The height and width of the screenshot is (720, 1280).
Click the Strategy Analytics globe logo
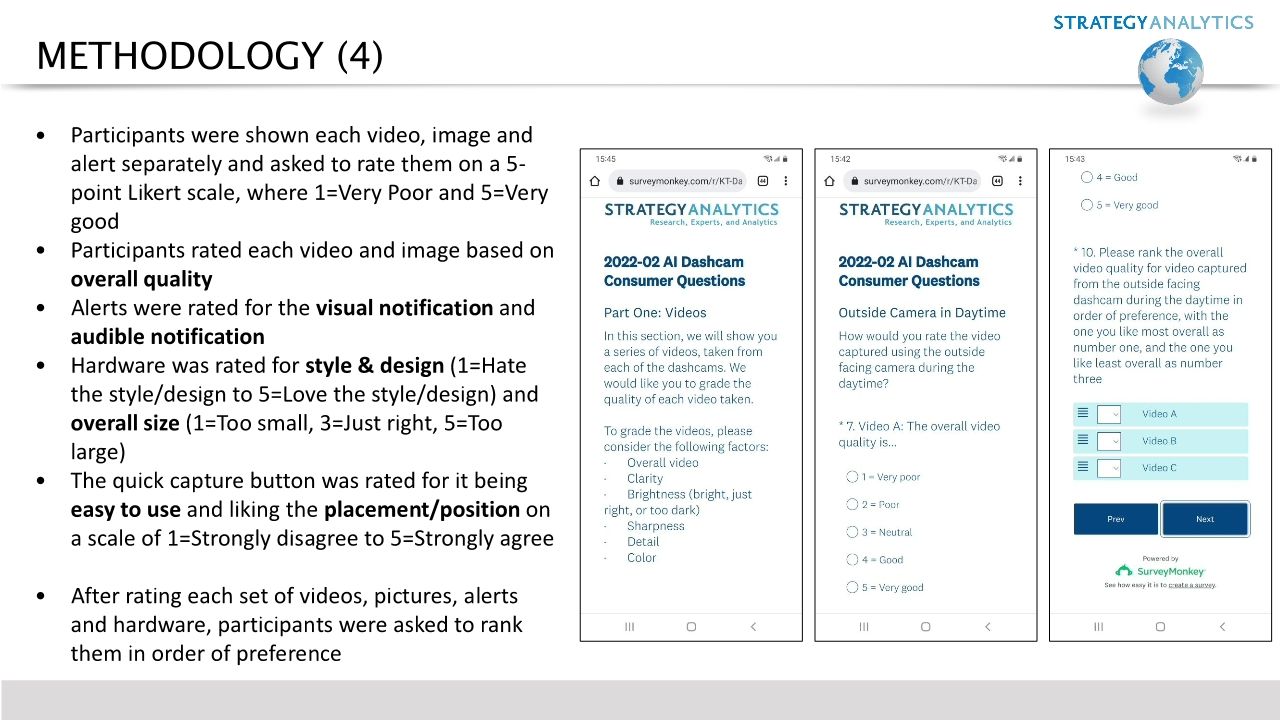[x=1170, y=70]
